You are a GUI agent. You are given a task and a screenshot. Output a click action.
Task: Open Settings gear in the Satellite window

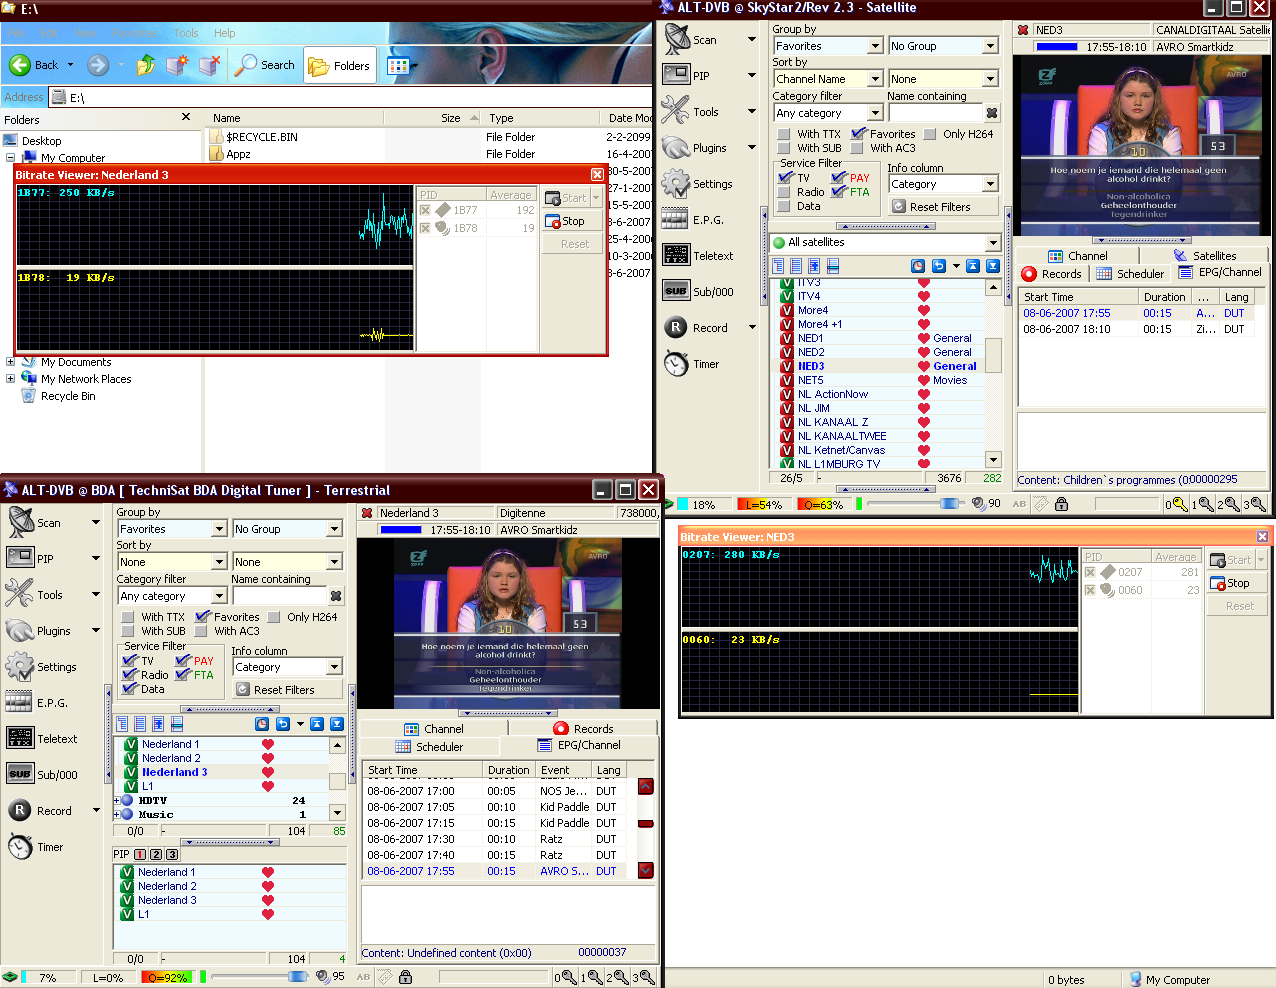(677, 184)
